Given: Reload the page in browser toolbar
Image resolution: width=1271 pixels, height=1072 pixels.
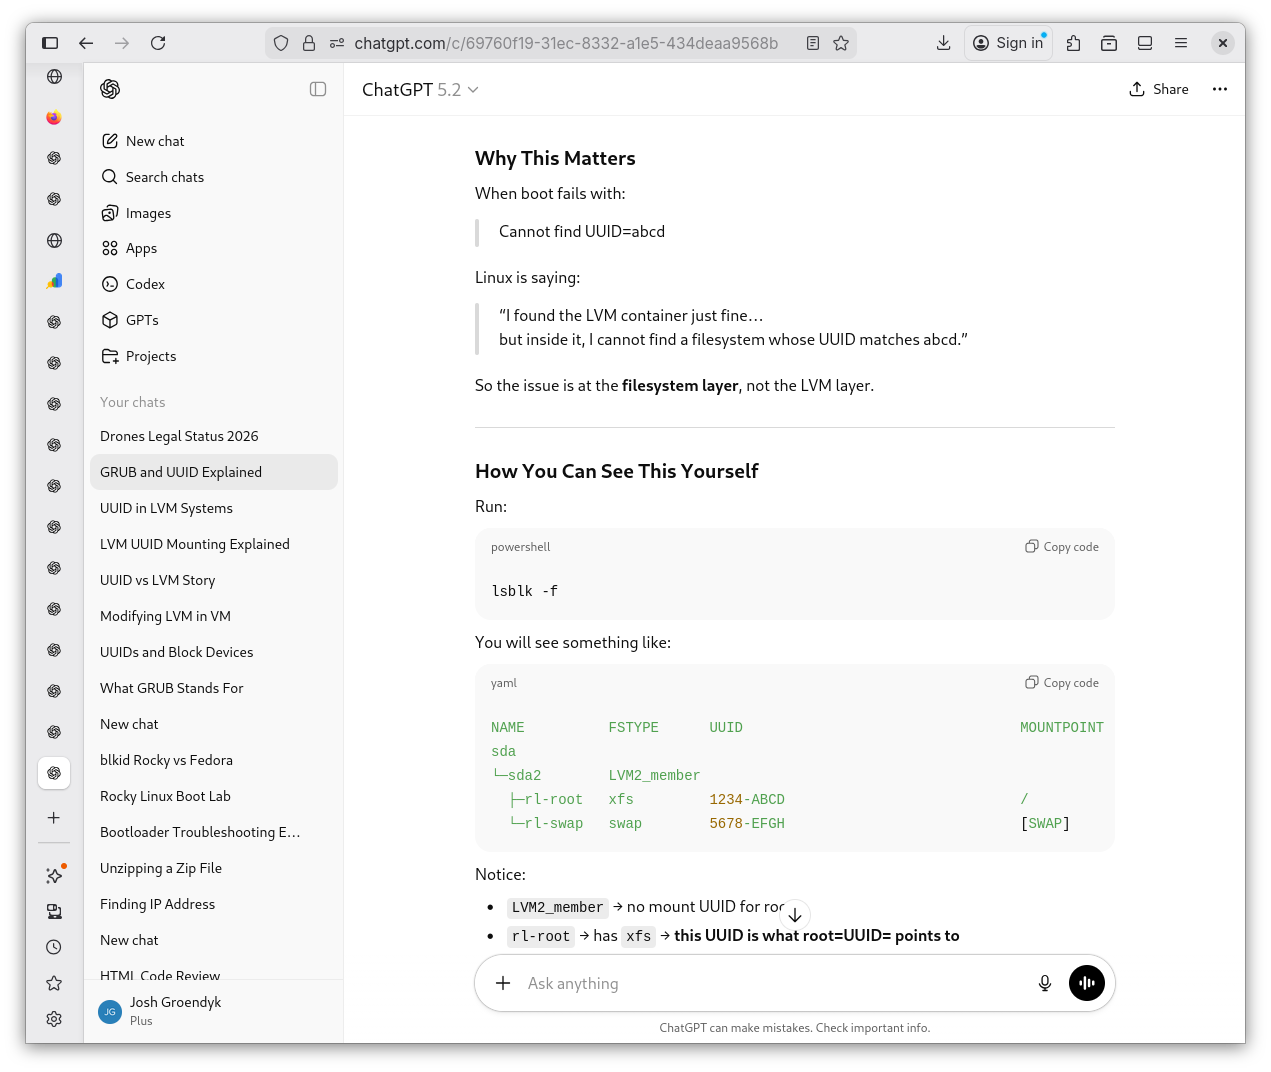Looking at the screenshot, I should 158,43.
